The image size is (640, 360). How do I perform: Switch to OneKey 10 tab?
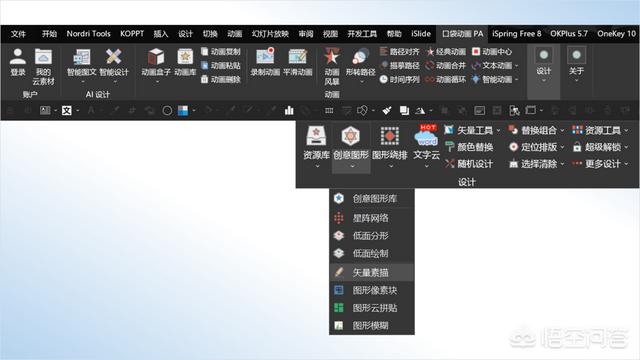616,33
